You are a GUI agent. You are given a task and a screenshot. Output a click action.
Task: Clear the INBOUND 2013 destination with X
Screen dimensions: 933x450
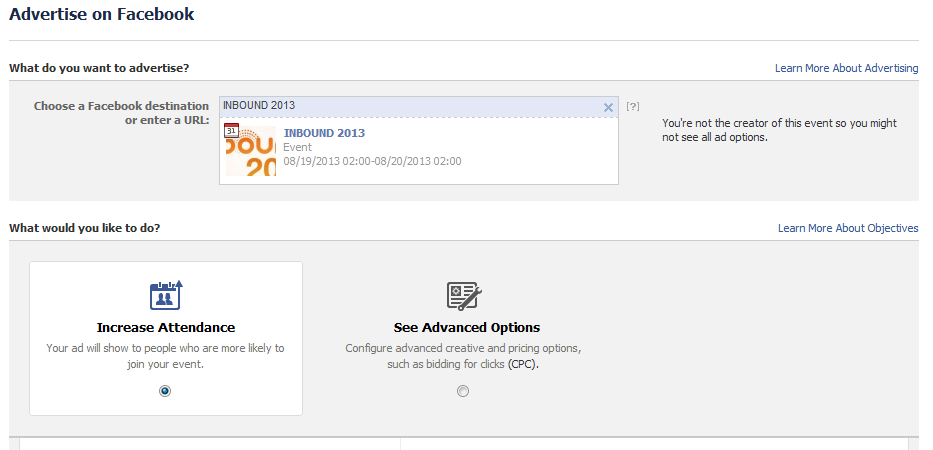[x=608, y=108]
